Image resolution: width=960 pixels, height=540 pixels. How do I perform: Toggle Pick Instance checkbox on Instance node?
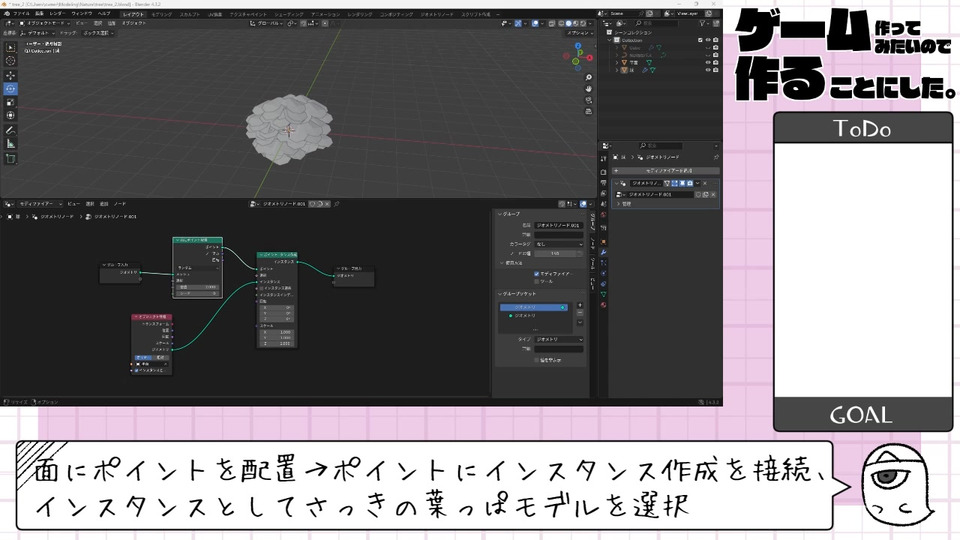coord(261,288)
